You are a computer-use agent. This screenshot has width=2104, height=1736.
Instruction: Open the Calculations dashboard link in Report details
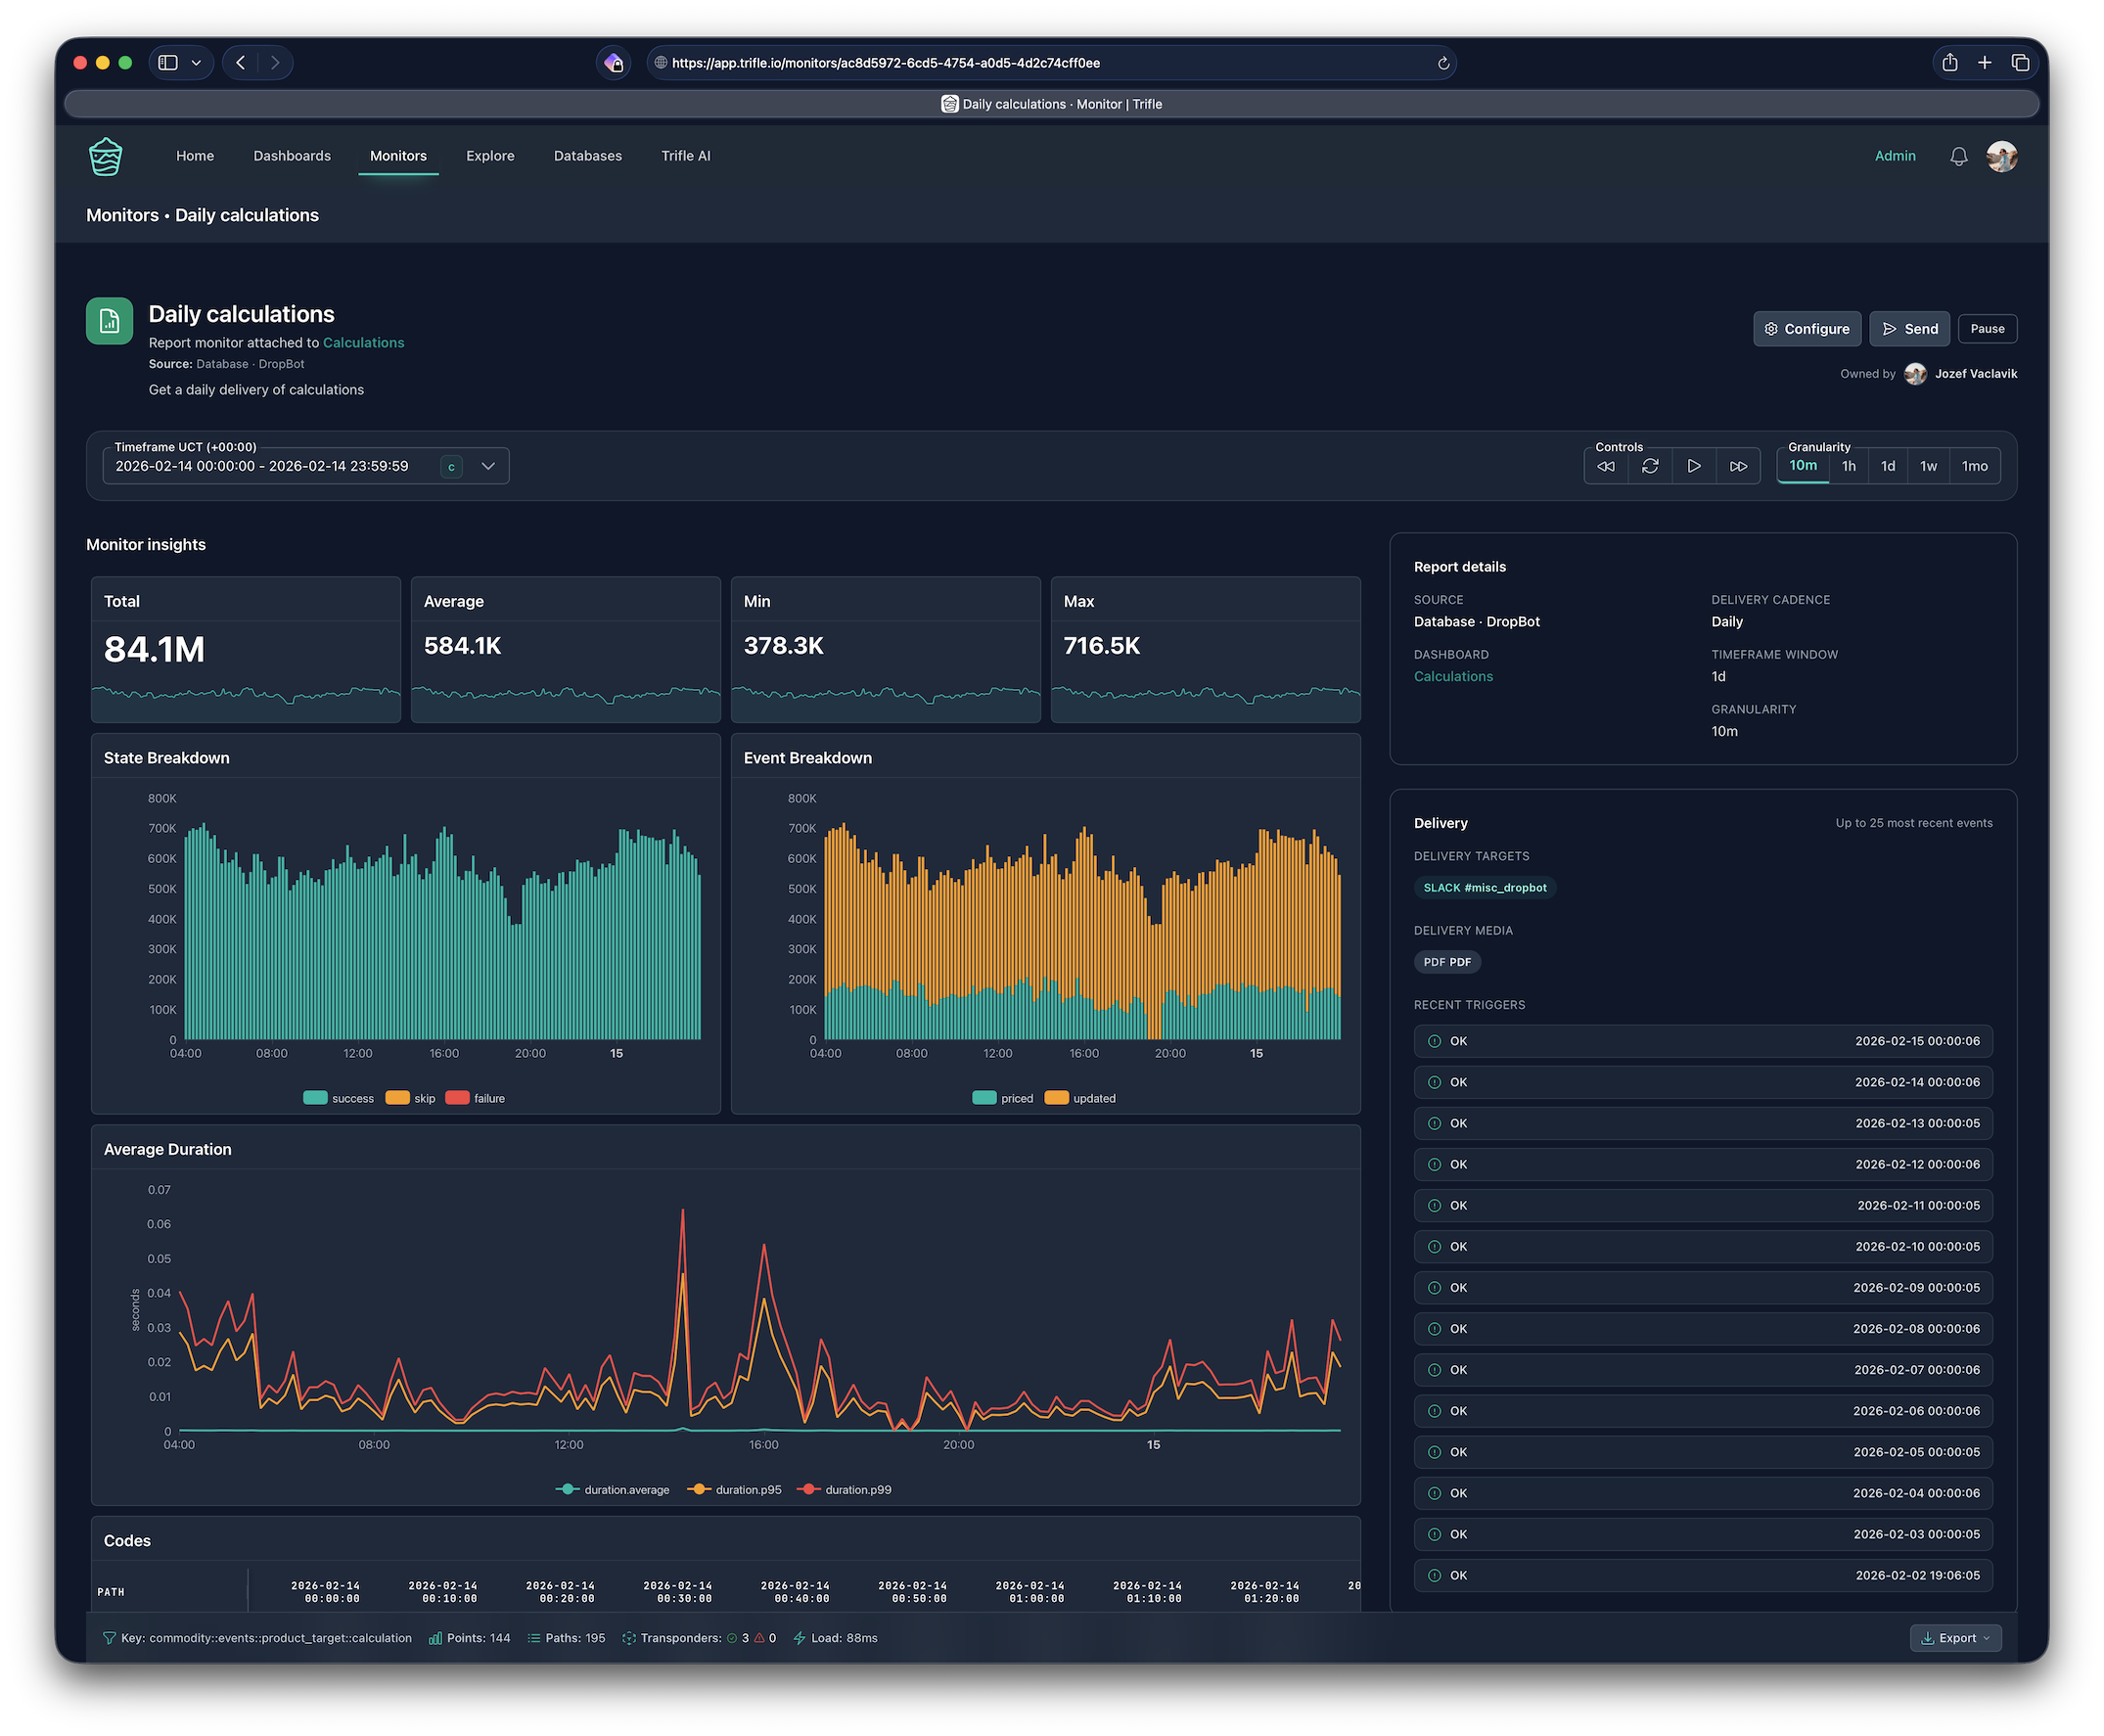pos(1453,677)
